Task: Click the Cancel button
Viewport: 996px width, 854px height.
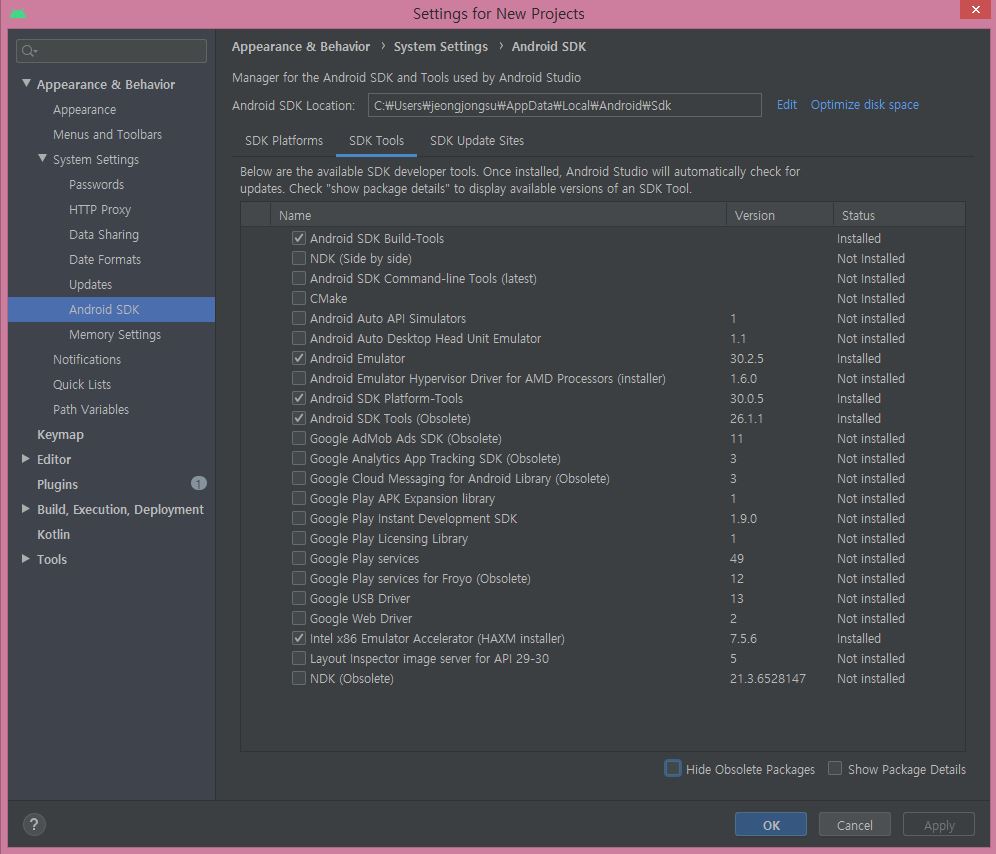Action: [854, 825]
